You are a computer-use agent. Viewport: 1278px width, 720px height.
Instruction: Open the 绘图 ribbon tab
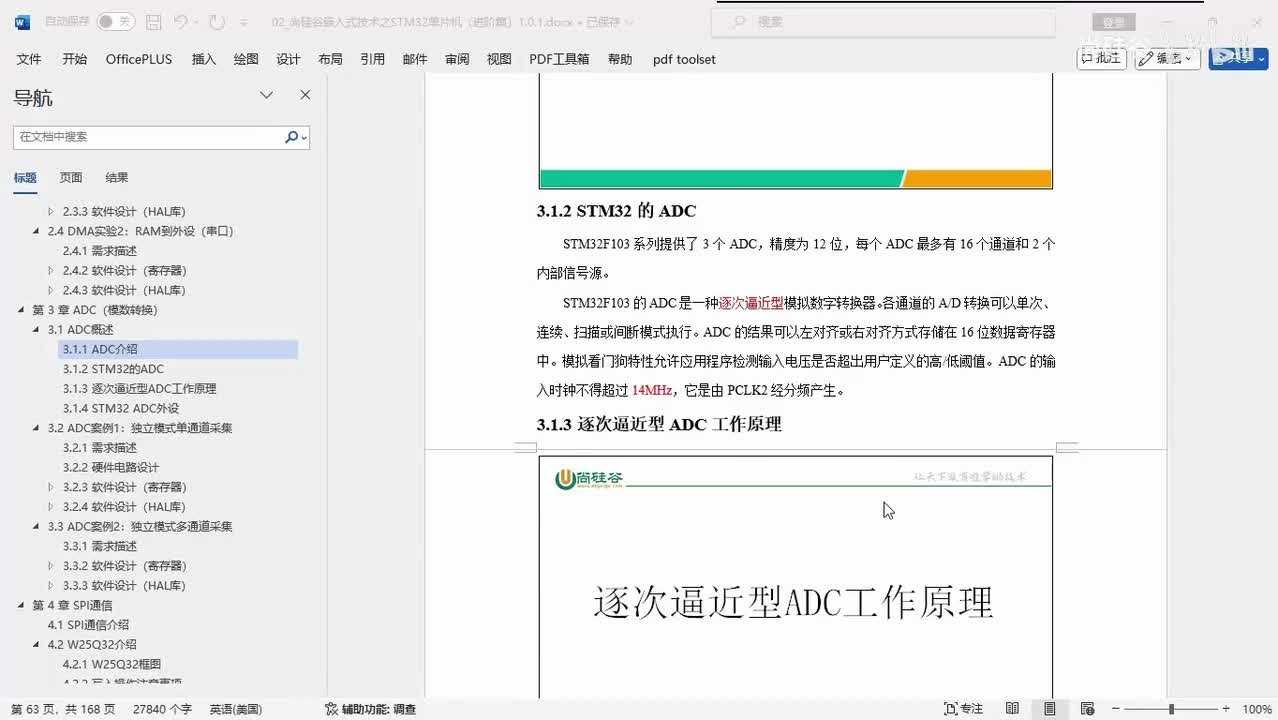click(246, 59)
